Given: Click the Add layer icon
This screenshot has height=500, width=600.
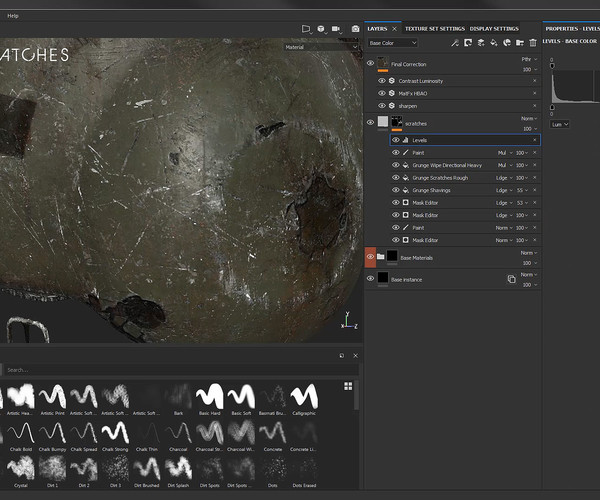Looking at the screenshot, I should [481, 43].
